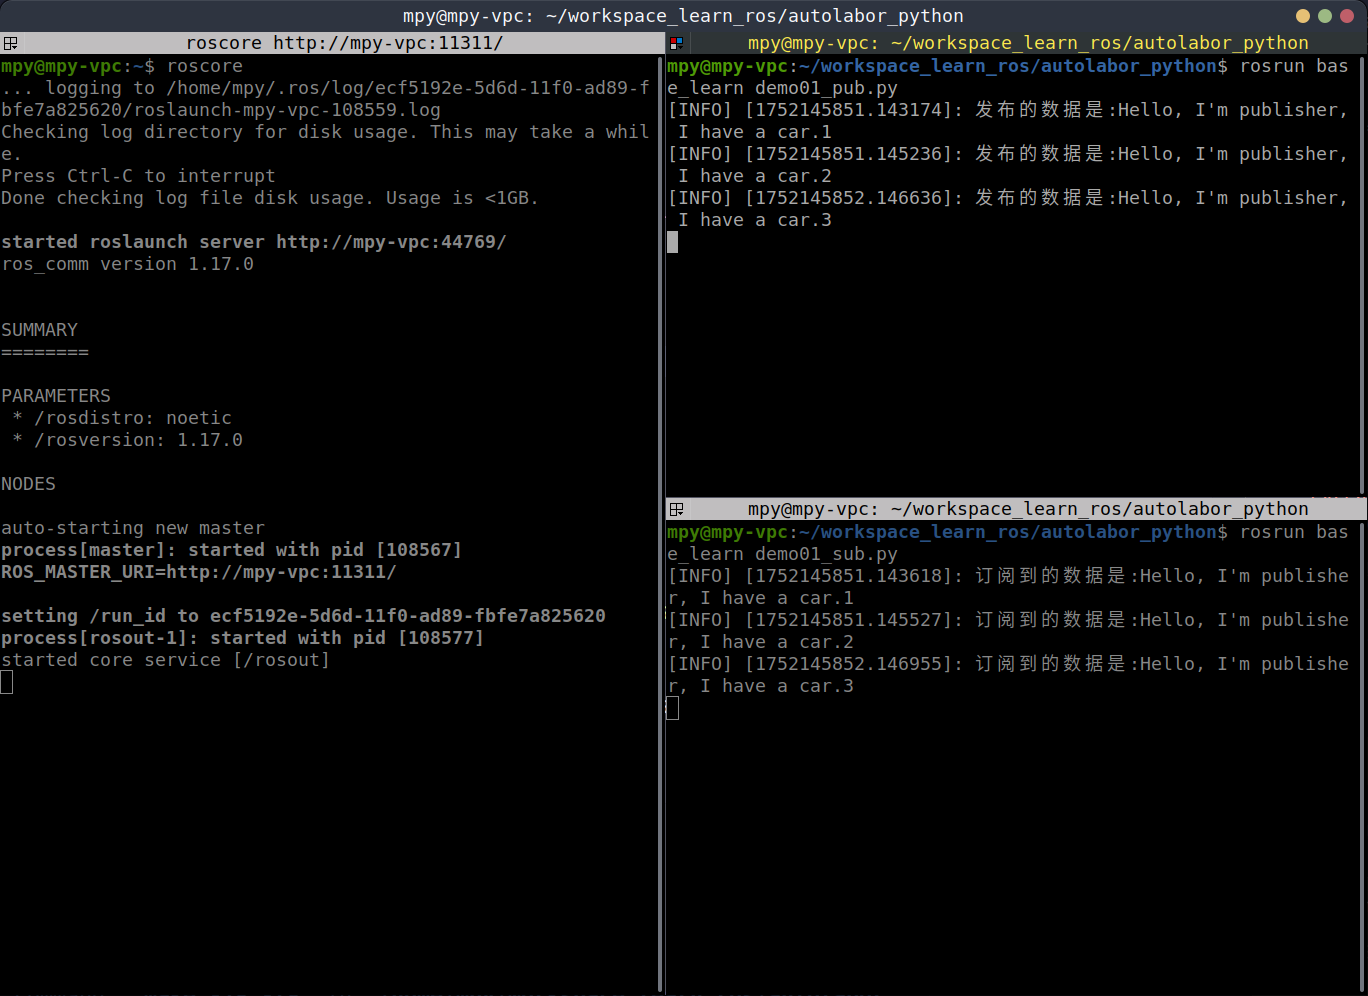Click 'r, I have a car.2' in subscriber pane
Image resolution: width=1368 pixels, height=996 pixels.
tap(761, 642)
